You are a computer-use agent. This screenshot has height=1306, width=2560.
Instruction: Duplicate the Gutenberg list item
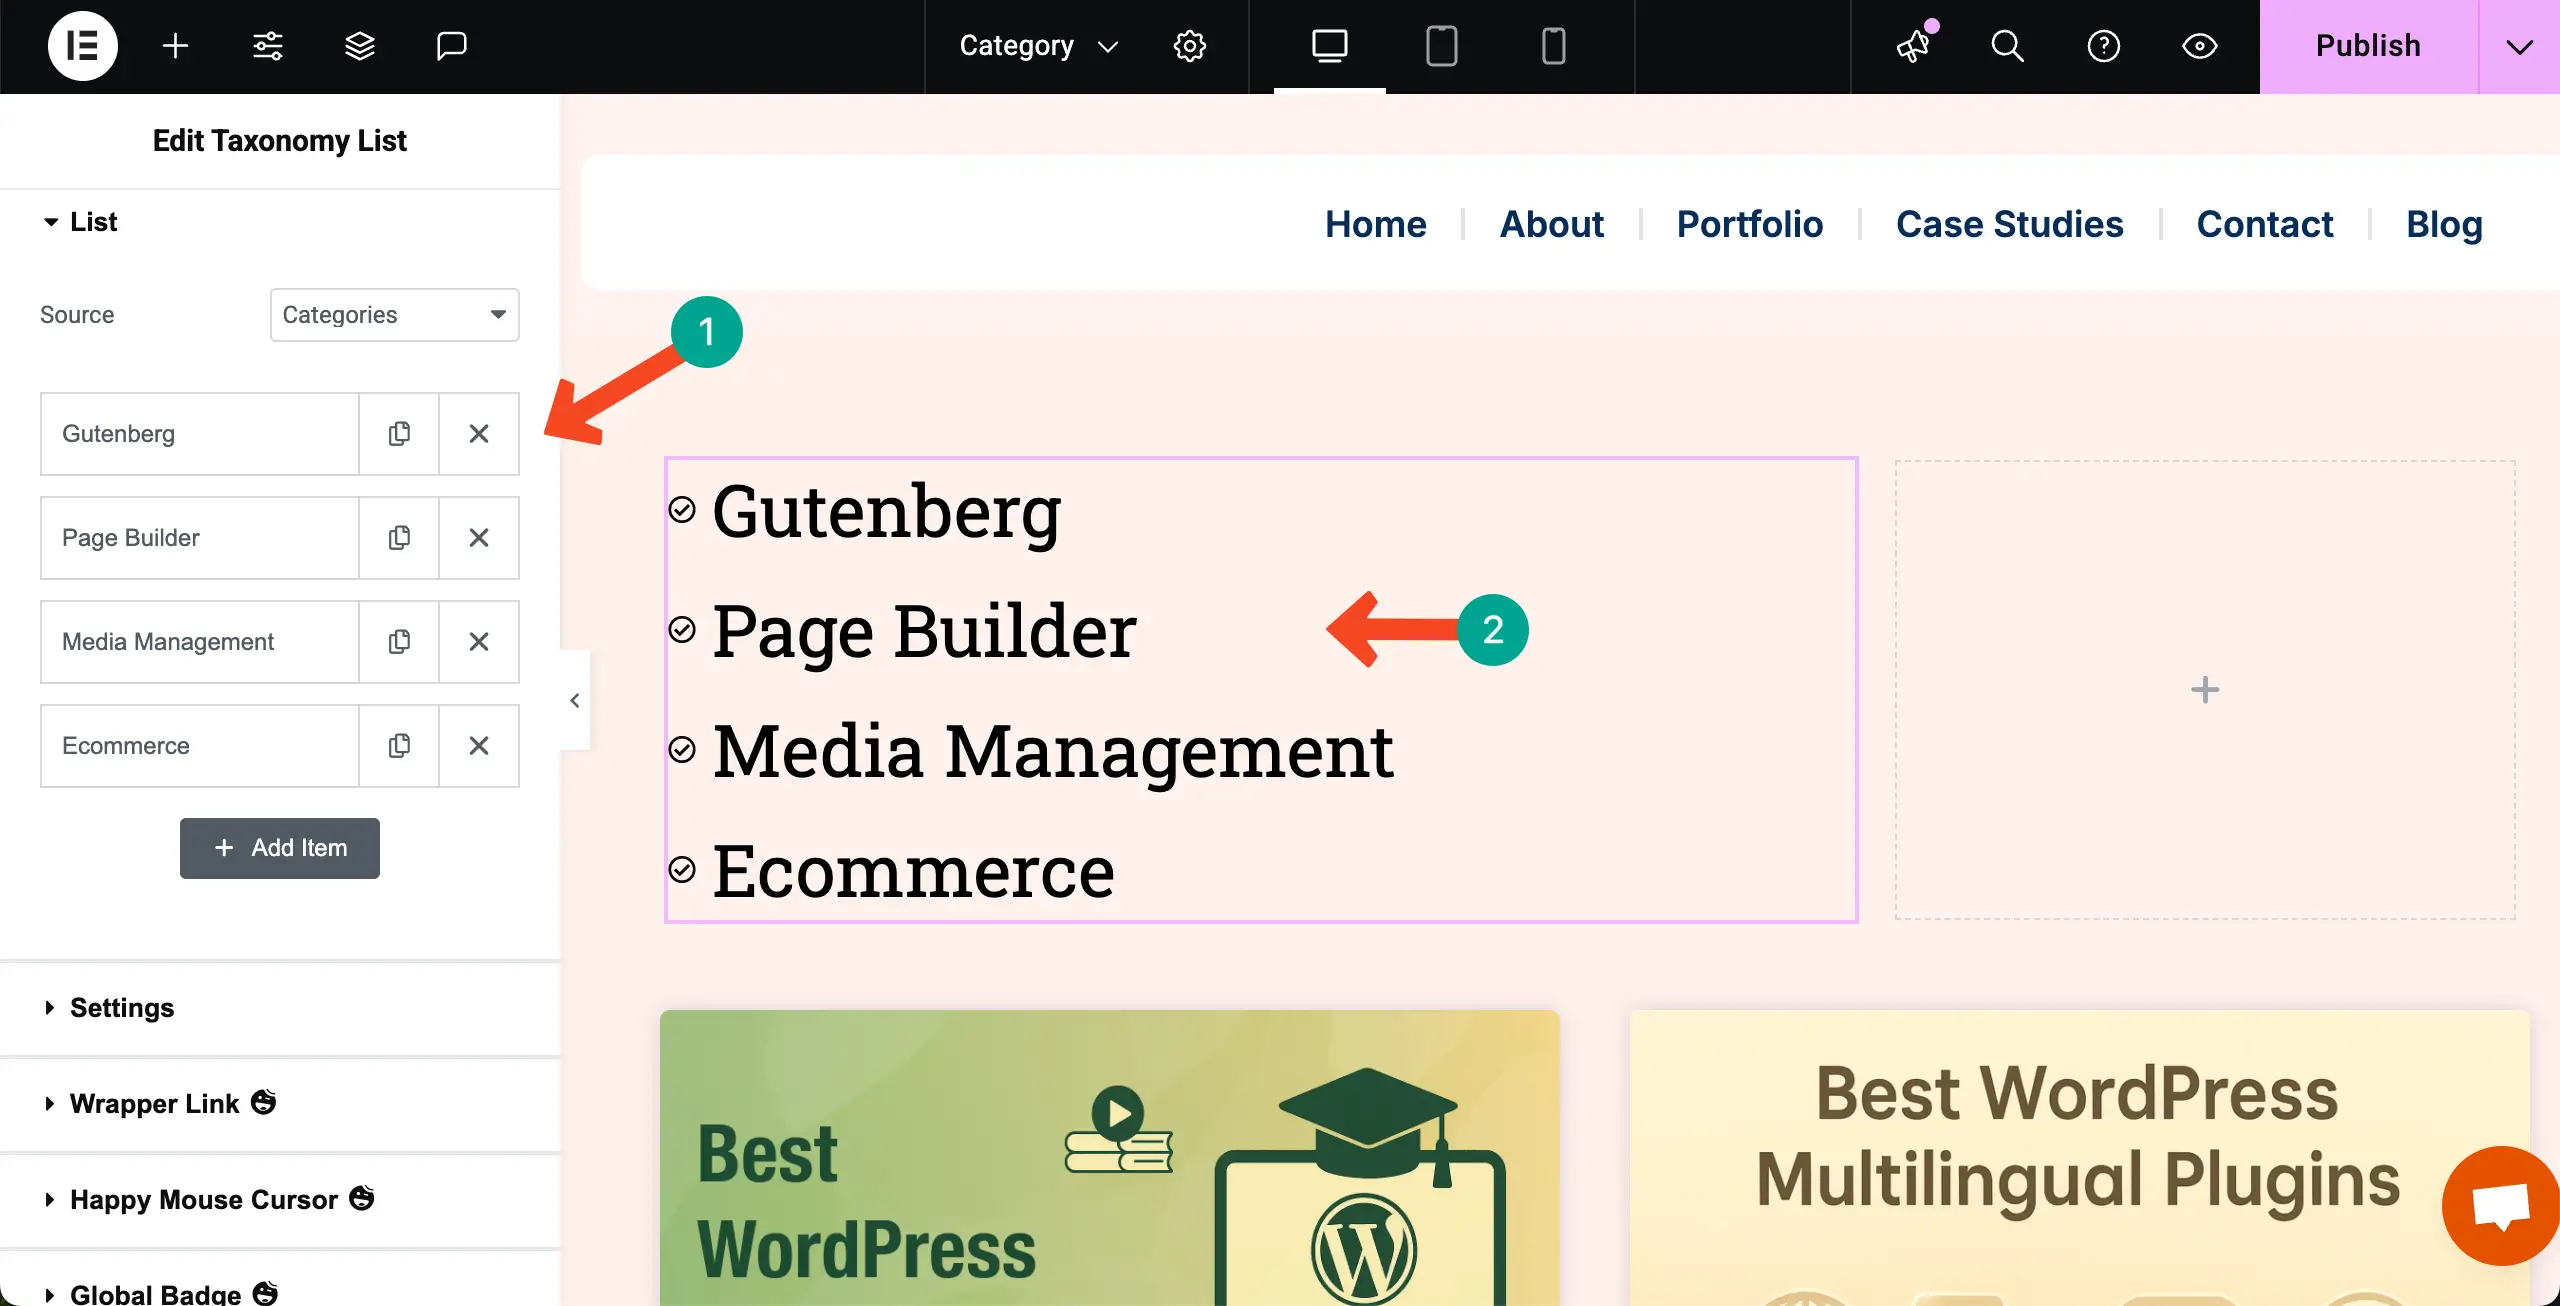click(x=399, y=434)
